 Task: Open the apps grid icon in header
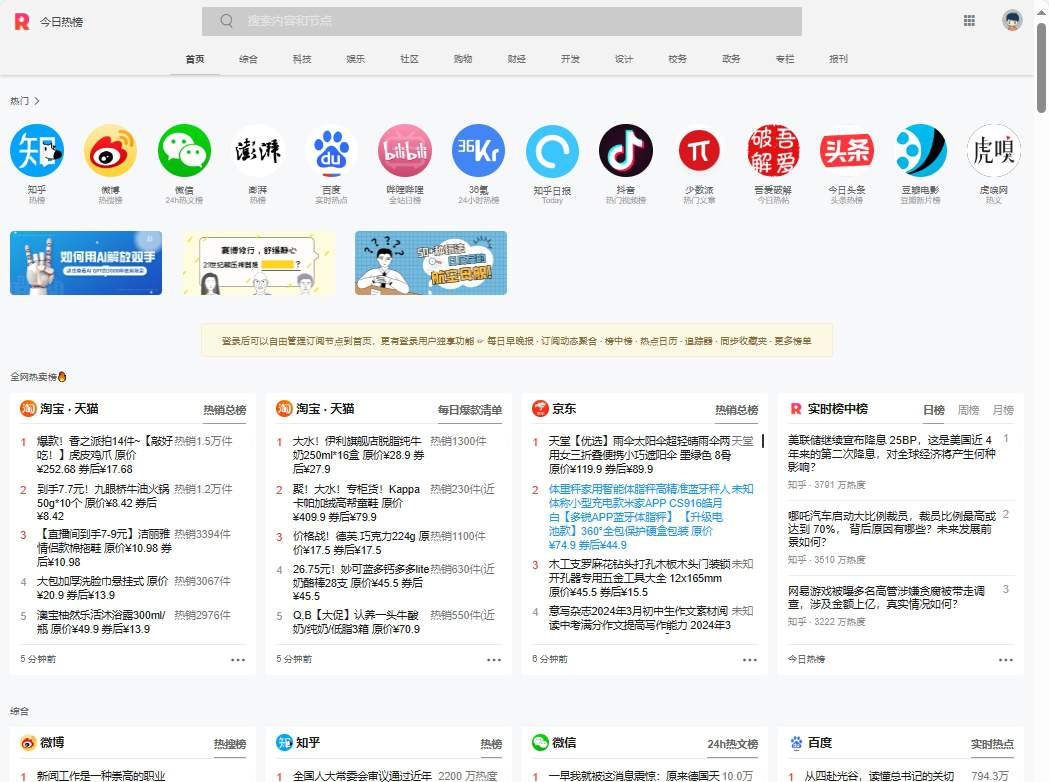point(969,21)
